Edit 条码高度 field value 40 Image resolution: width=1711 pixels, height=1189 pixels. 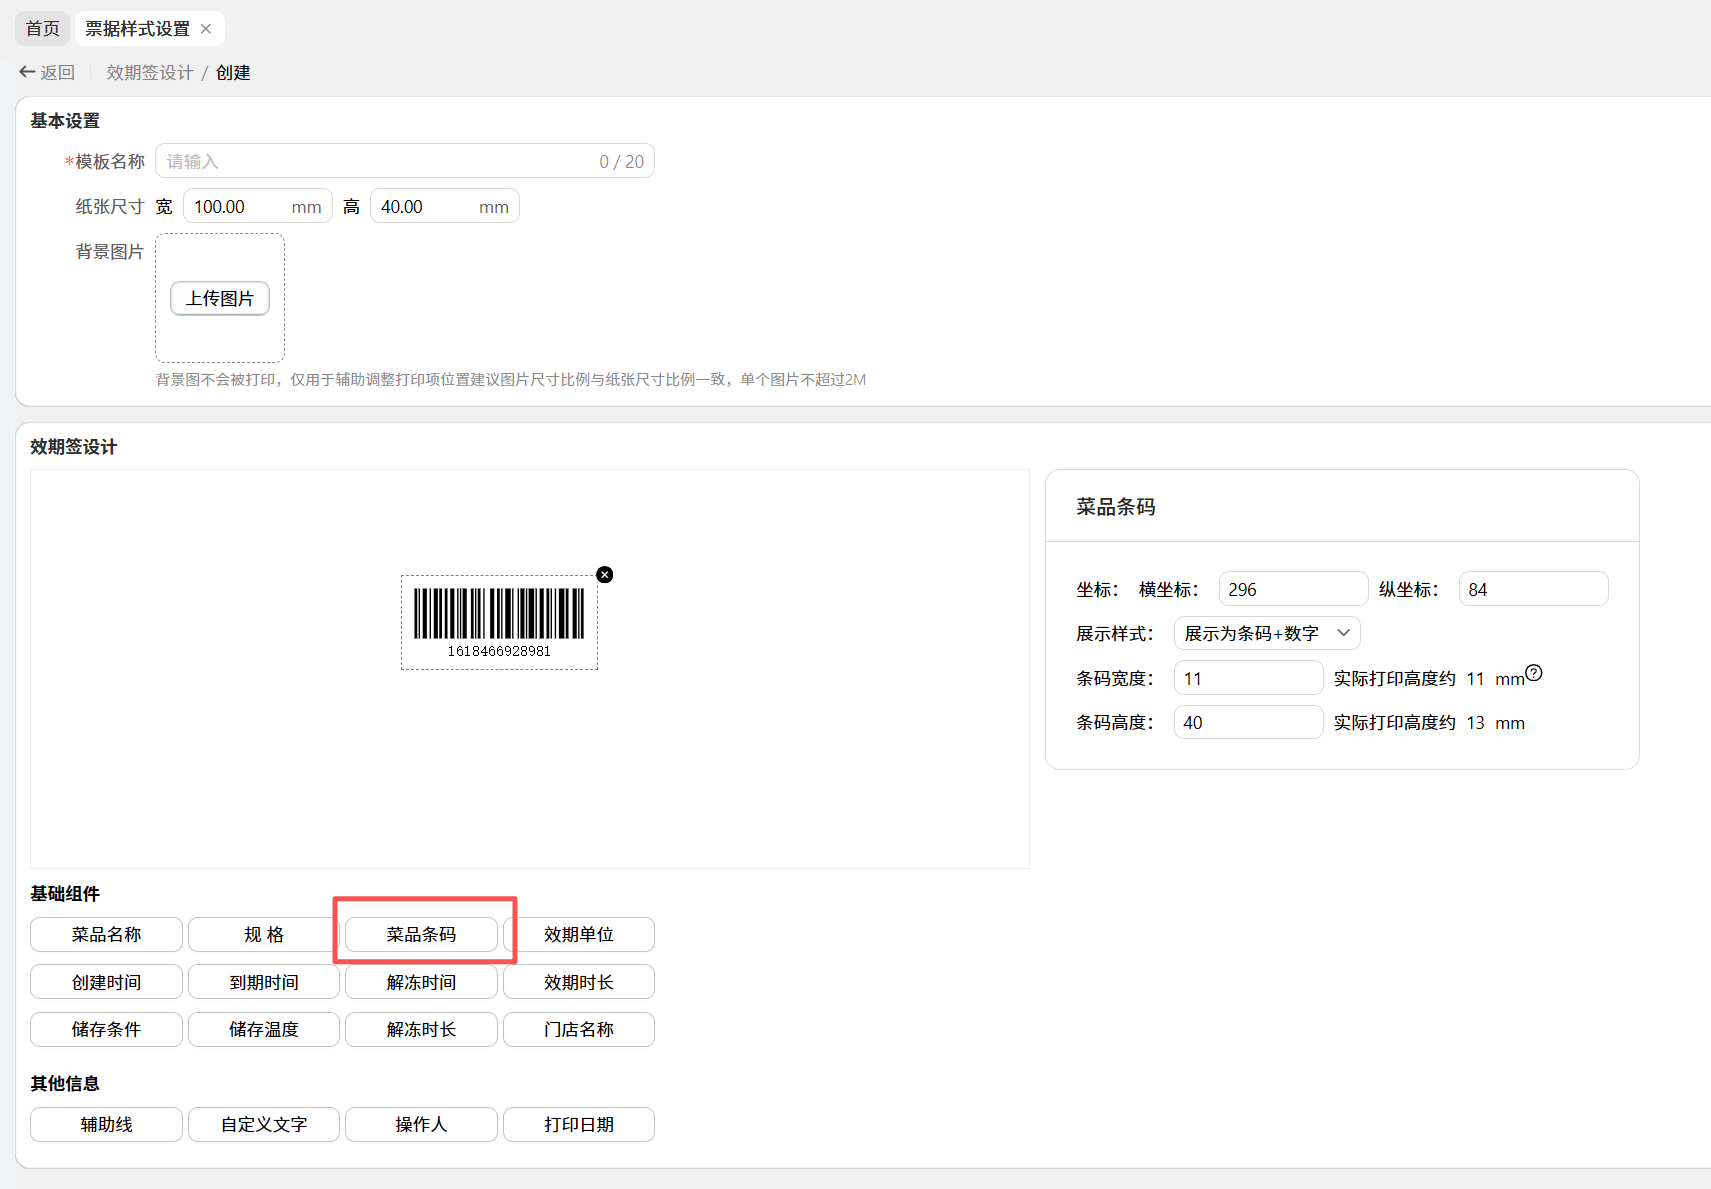(1249, 722)
